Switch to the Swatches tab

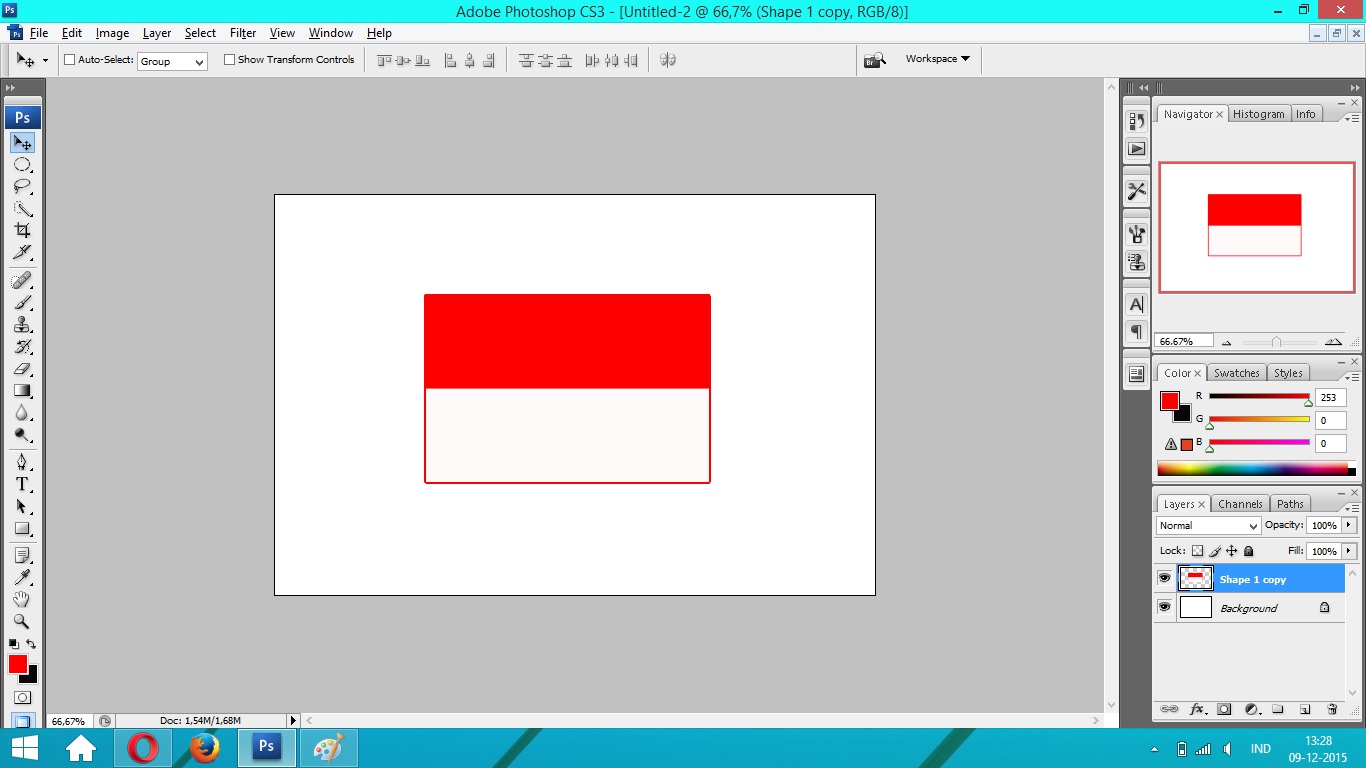coord(1237,373)
